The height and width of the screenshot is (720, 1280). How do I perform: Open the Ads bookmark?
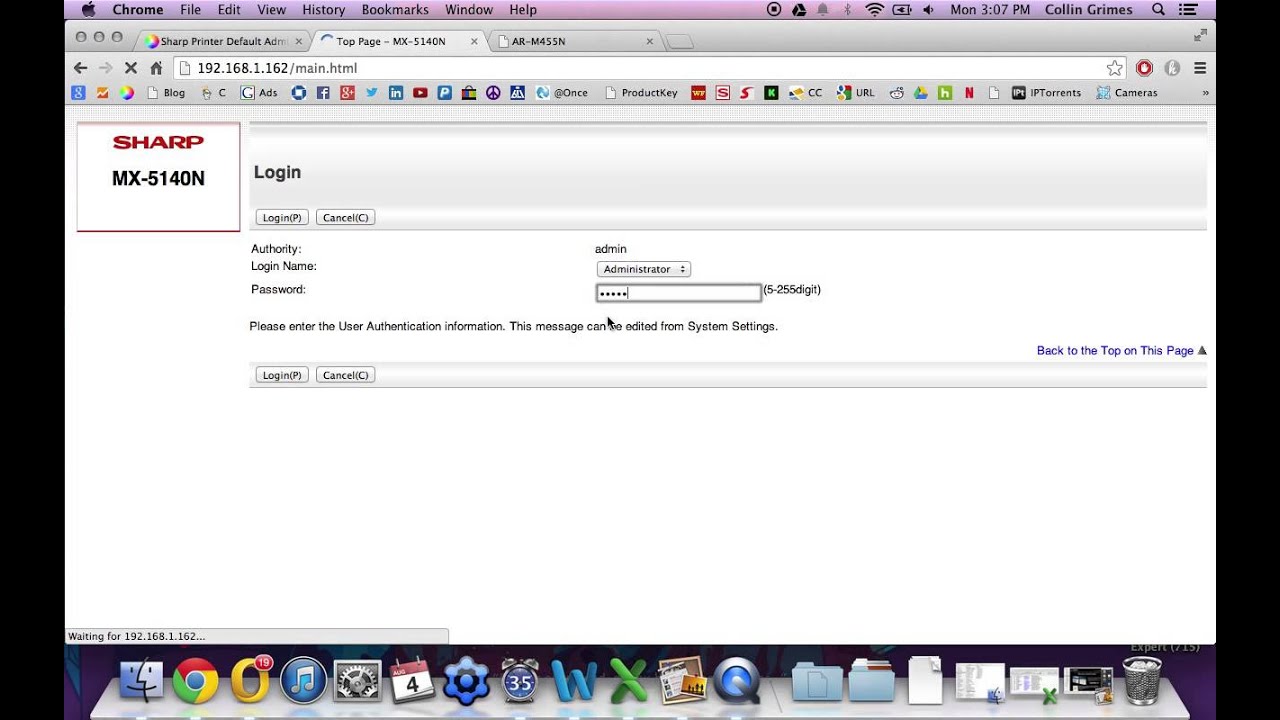[x=260, y=93]
